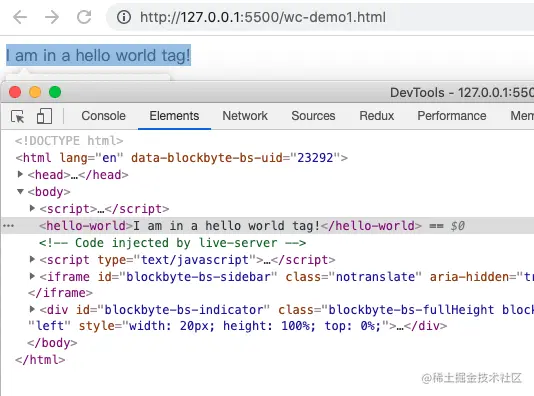
Task: Expand the first script node under body
Action: pyautogui.click(x=32, y=208)
